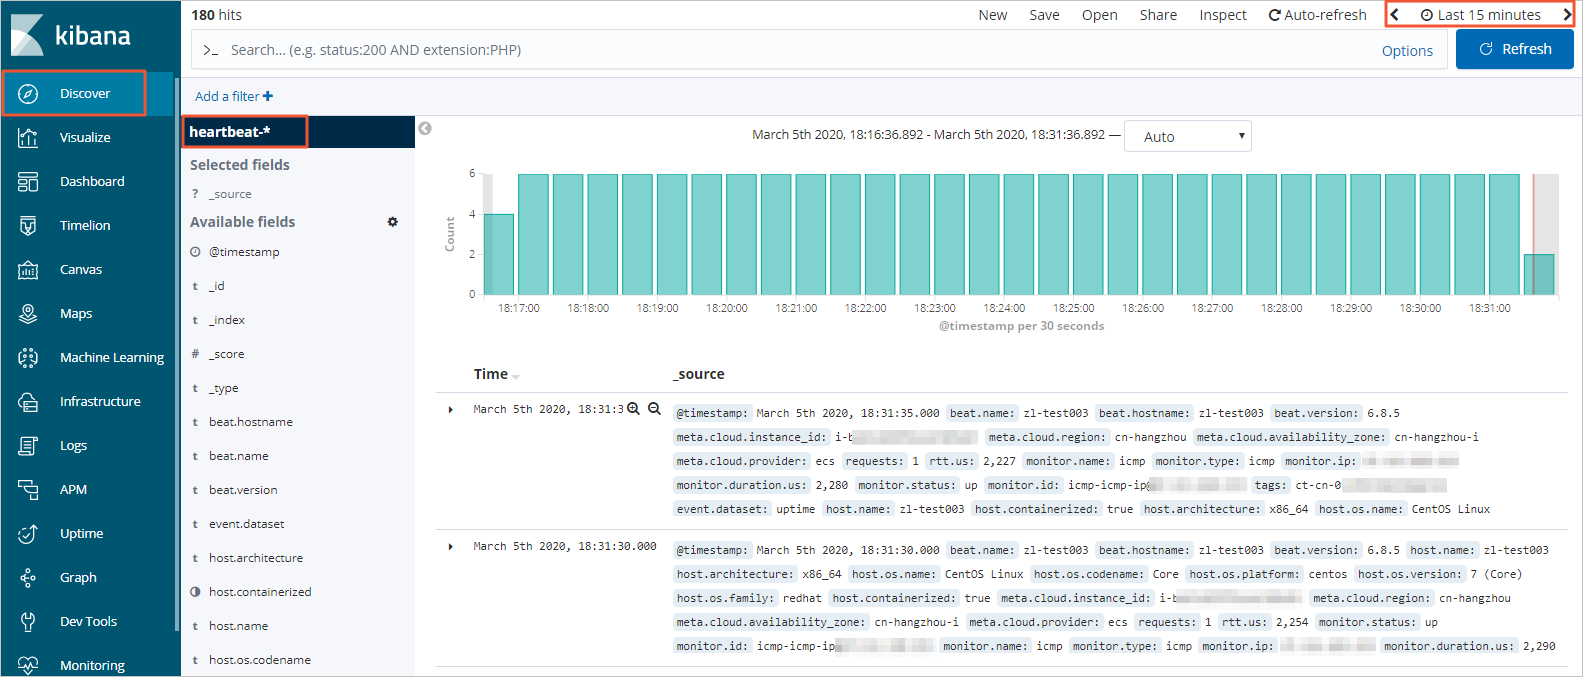1583x677 pixels.
Task: Toggle Auto-refresh in the top bar
Action: 1317,15
